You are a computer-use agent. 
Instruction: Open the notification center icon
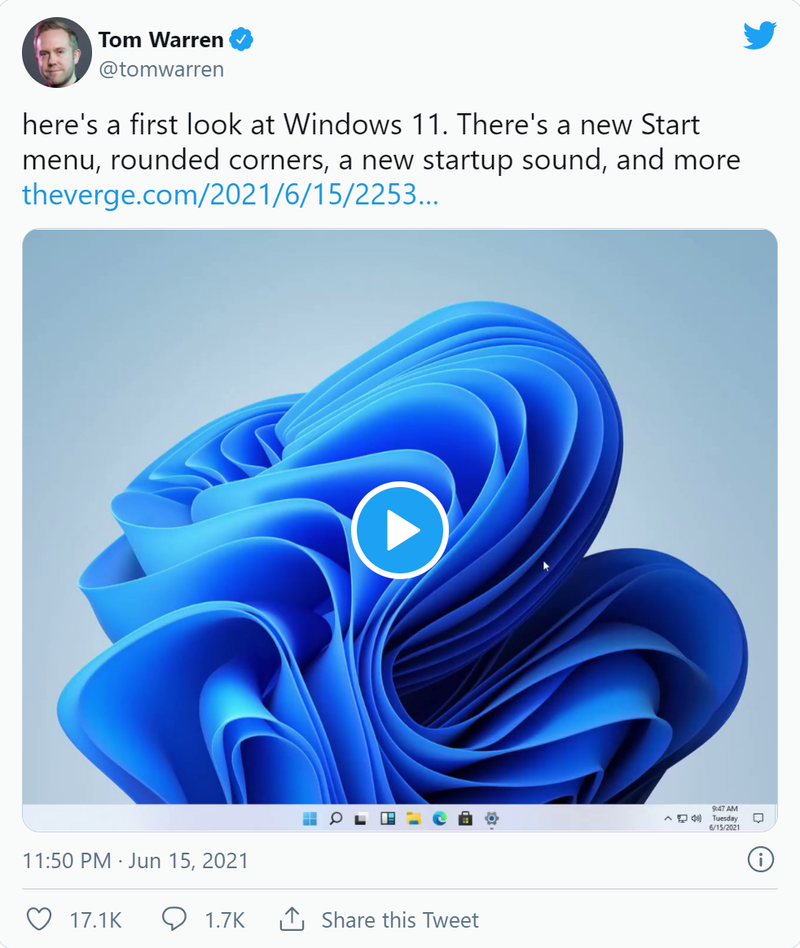click(x=758, y=818)
